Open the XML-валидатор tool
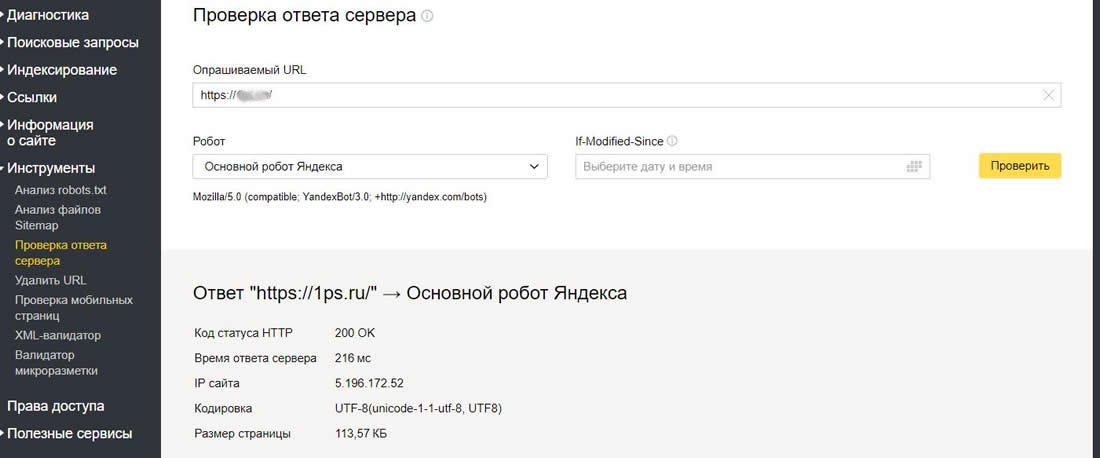1100x458 pixels. pyautogui.click(x=57, y=335)
